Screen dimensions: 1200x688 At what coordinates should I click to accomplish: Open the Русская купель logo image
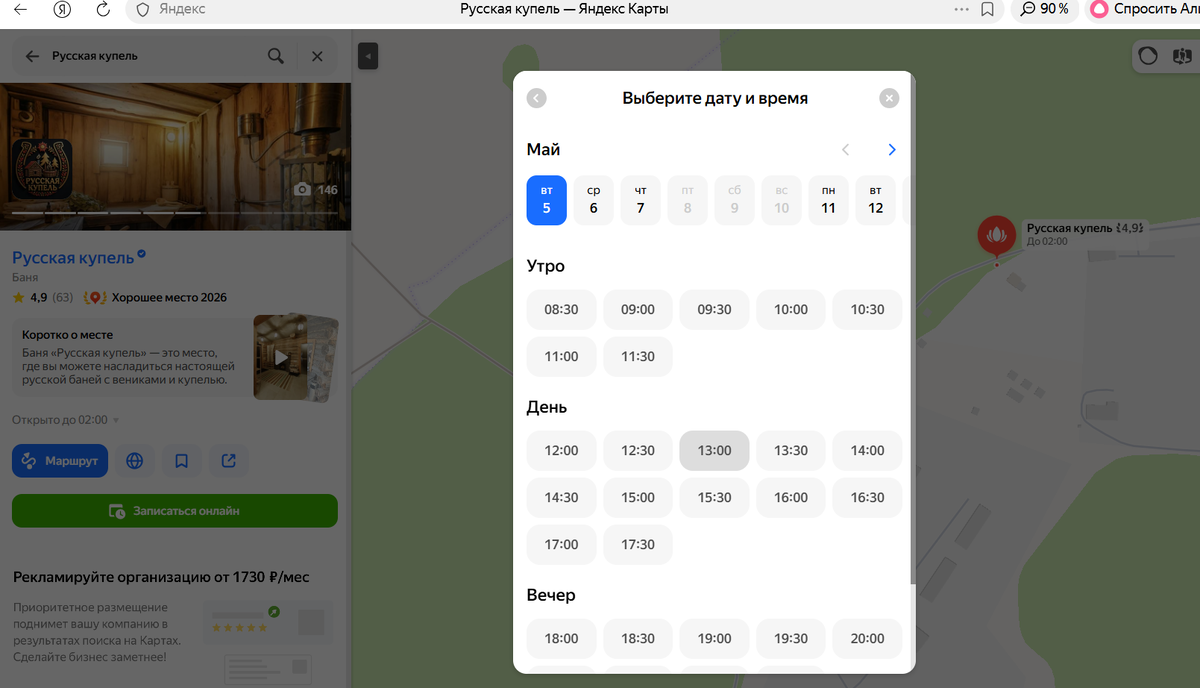coord(41,169)
